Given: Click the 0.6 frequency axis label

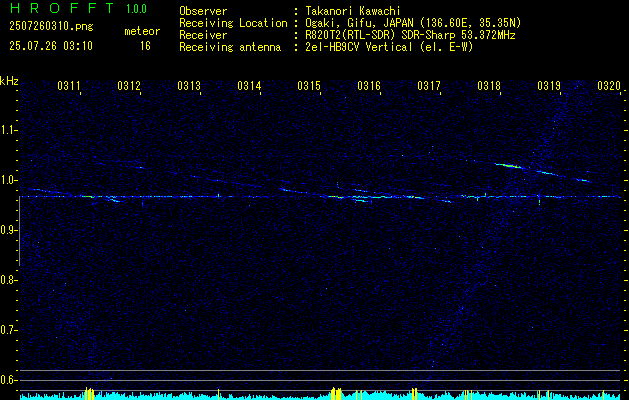Looking at the screenshot, I should tap(8, 380).
